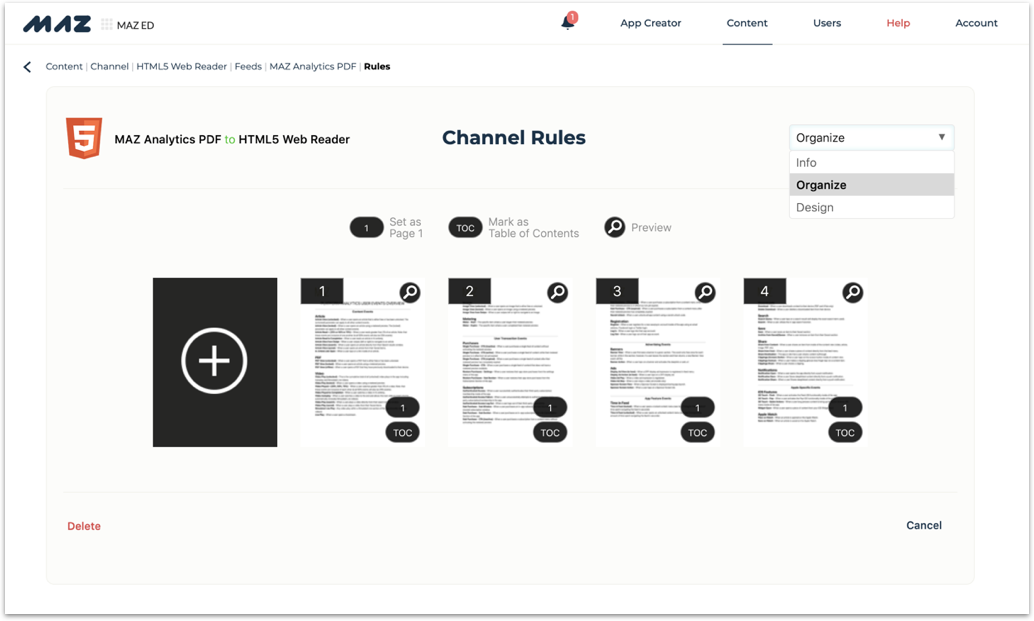This screenshot has width=1034, height=621.
Task: Preview page 3 with magnifier
Action: tap(706, 292)
